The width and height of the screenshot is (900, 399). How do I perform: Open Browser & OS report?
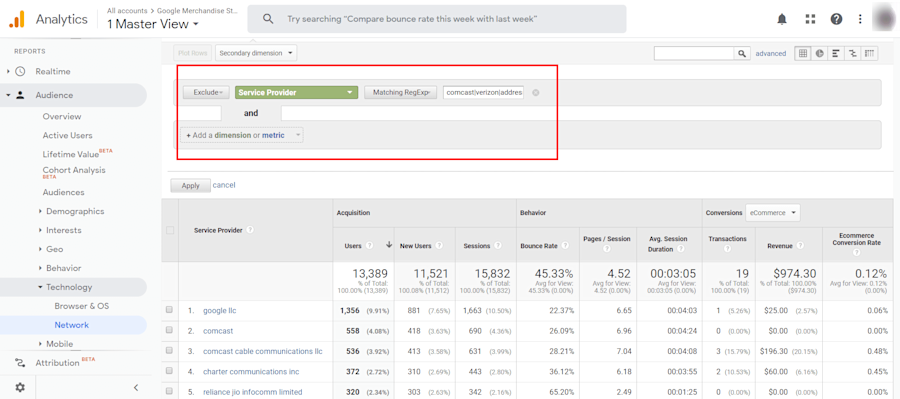point(82,306)
